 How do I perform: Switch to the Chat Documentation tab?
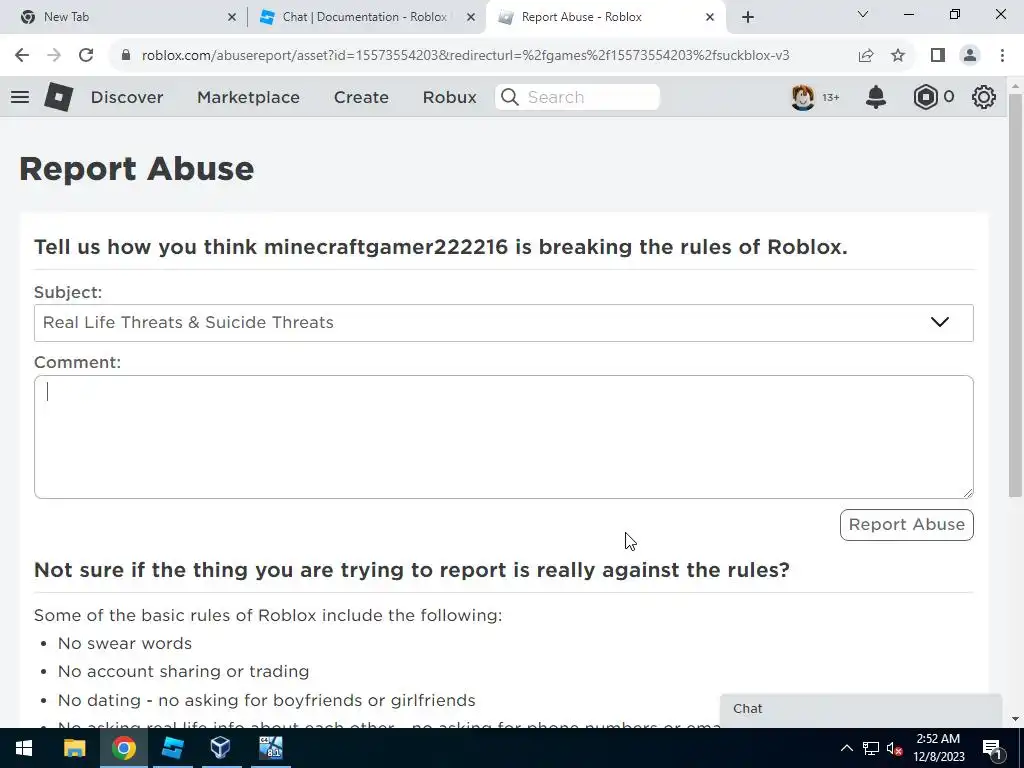click(364, 17)
